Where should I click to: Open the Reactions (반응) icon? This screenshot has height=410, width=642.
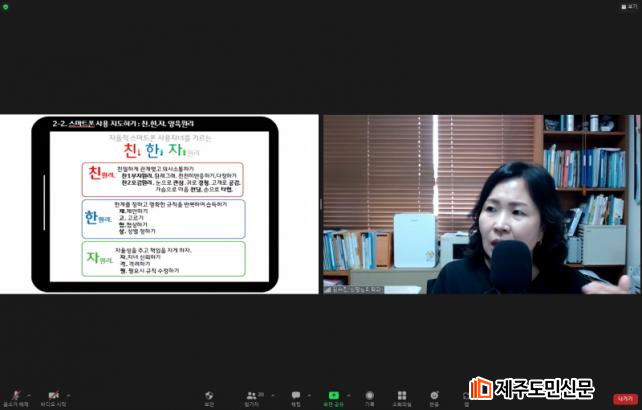coord(434,395)
